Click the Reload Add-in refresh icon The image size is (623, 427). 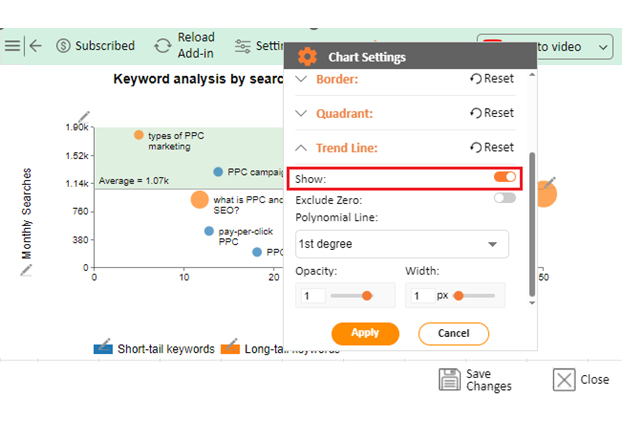click(163, 46)
